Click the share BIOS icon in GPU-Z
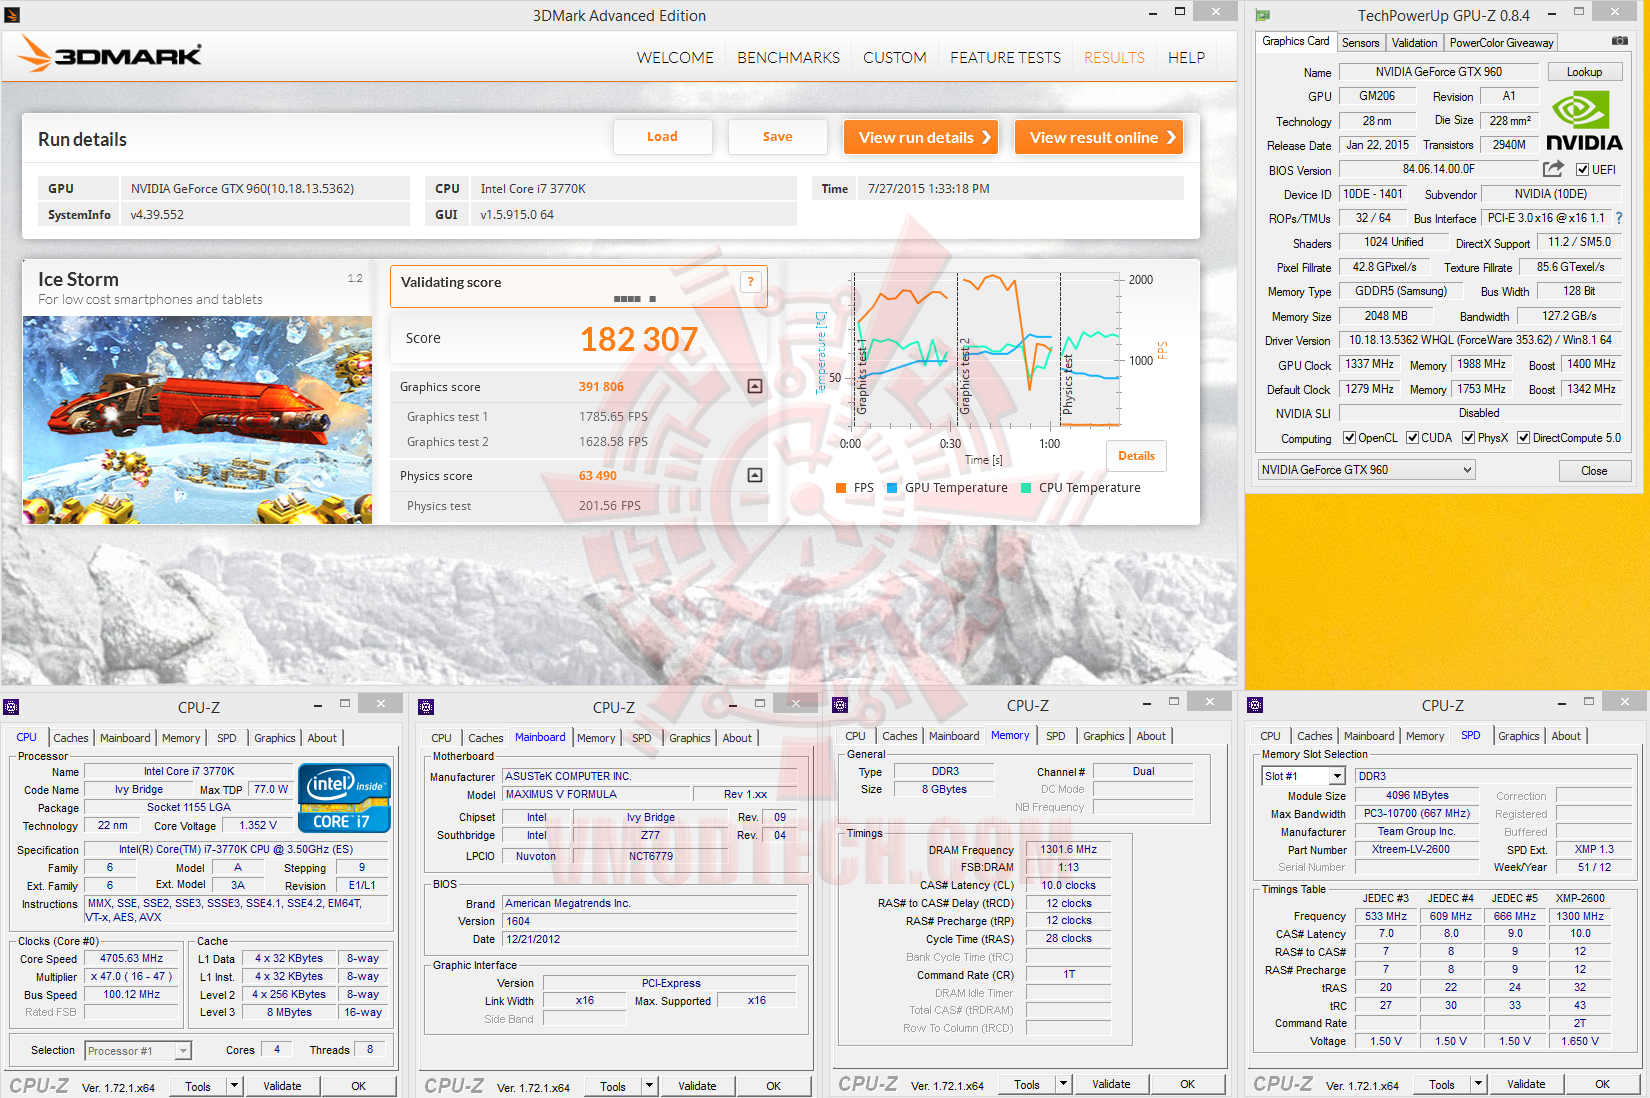This screenshot has height=1098, width=1650. tap(1553, 169)
